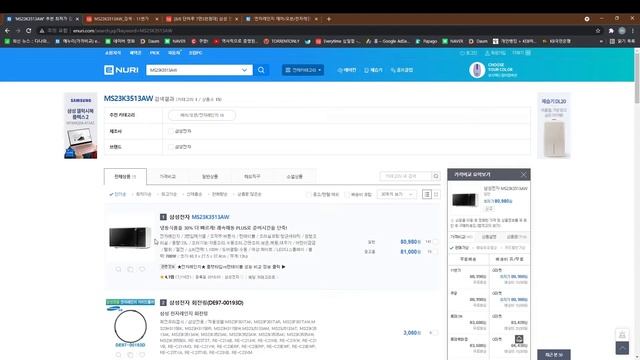This screenshot has height=360, width=640.
Task: Open the Twitter bookmark icon
Action: [x=307, y=41]
